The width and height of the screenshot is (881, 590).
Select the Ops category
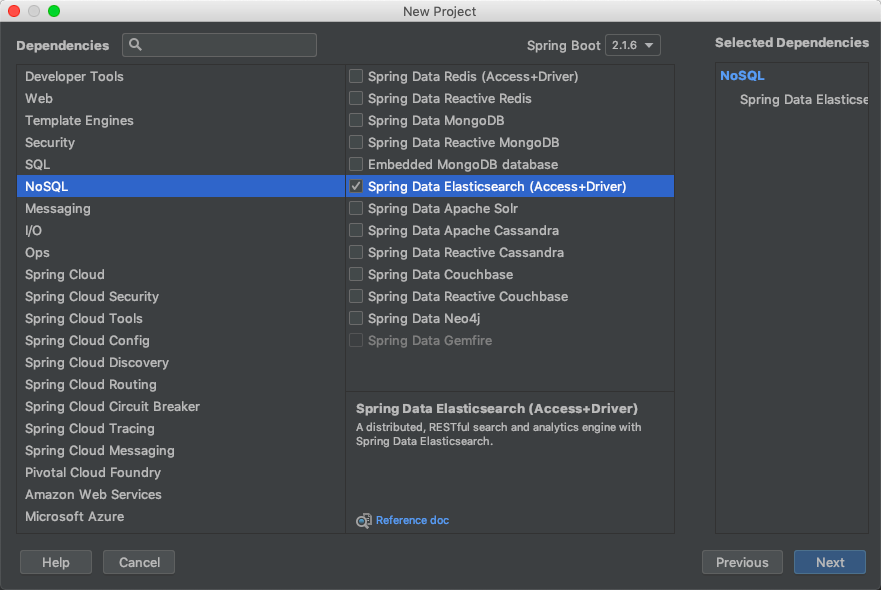[x=180, y=252]
